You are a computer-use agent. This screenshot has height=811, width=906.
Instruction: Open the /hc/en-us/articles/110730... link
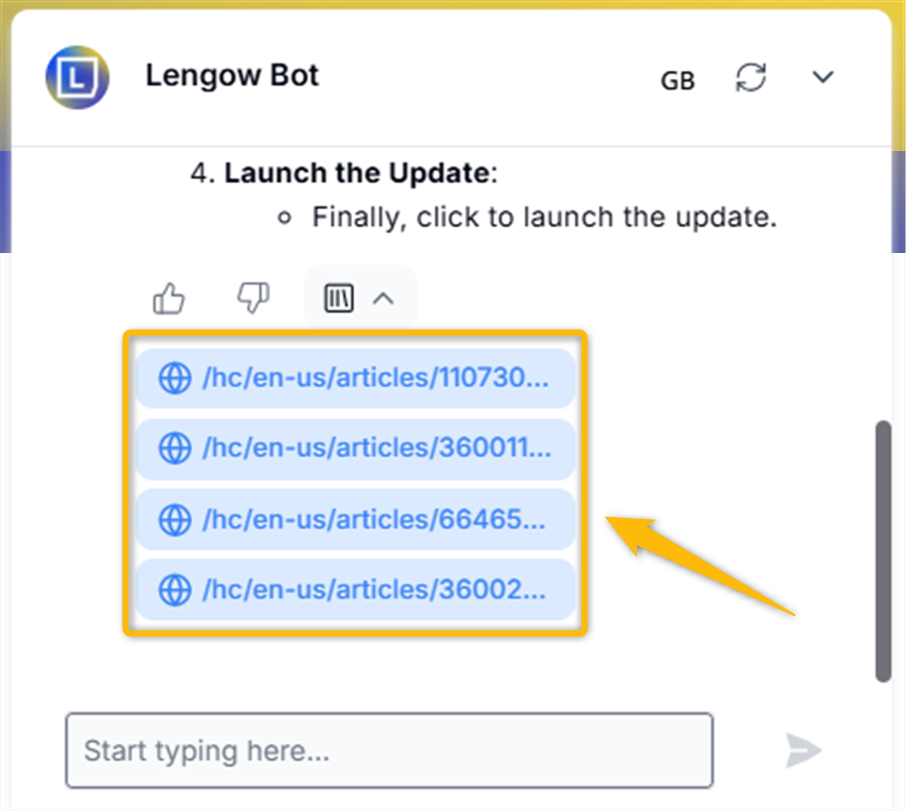tap(355, 378)
